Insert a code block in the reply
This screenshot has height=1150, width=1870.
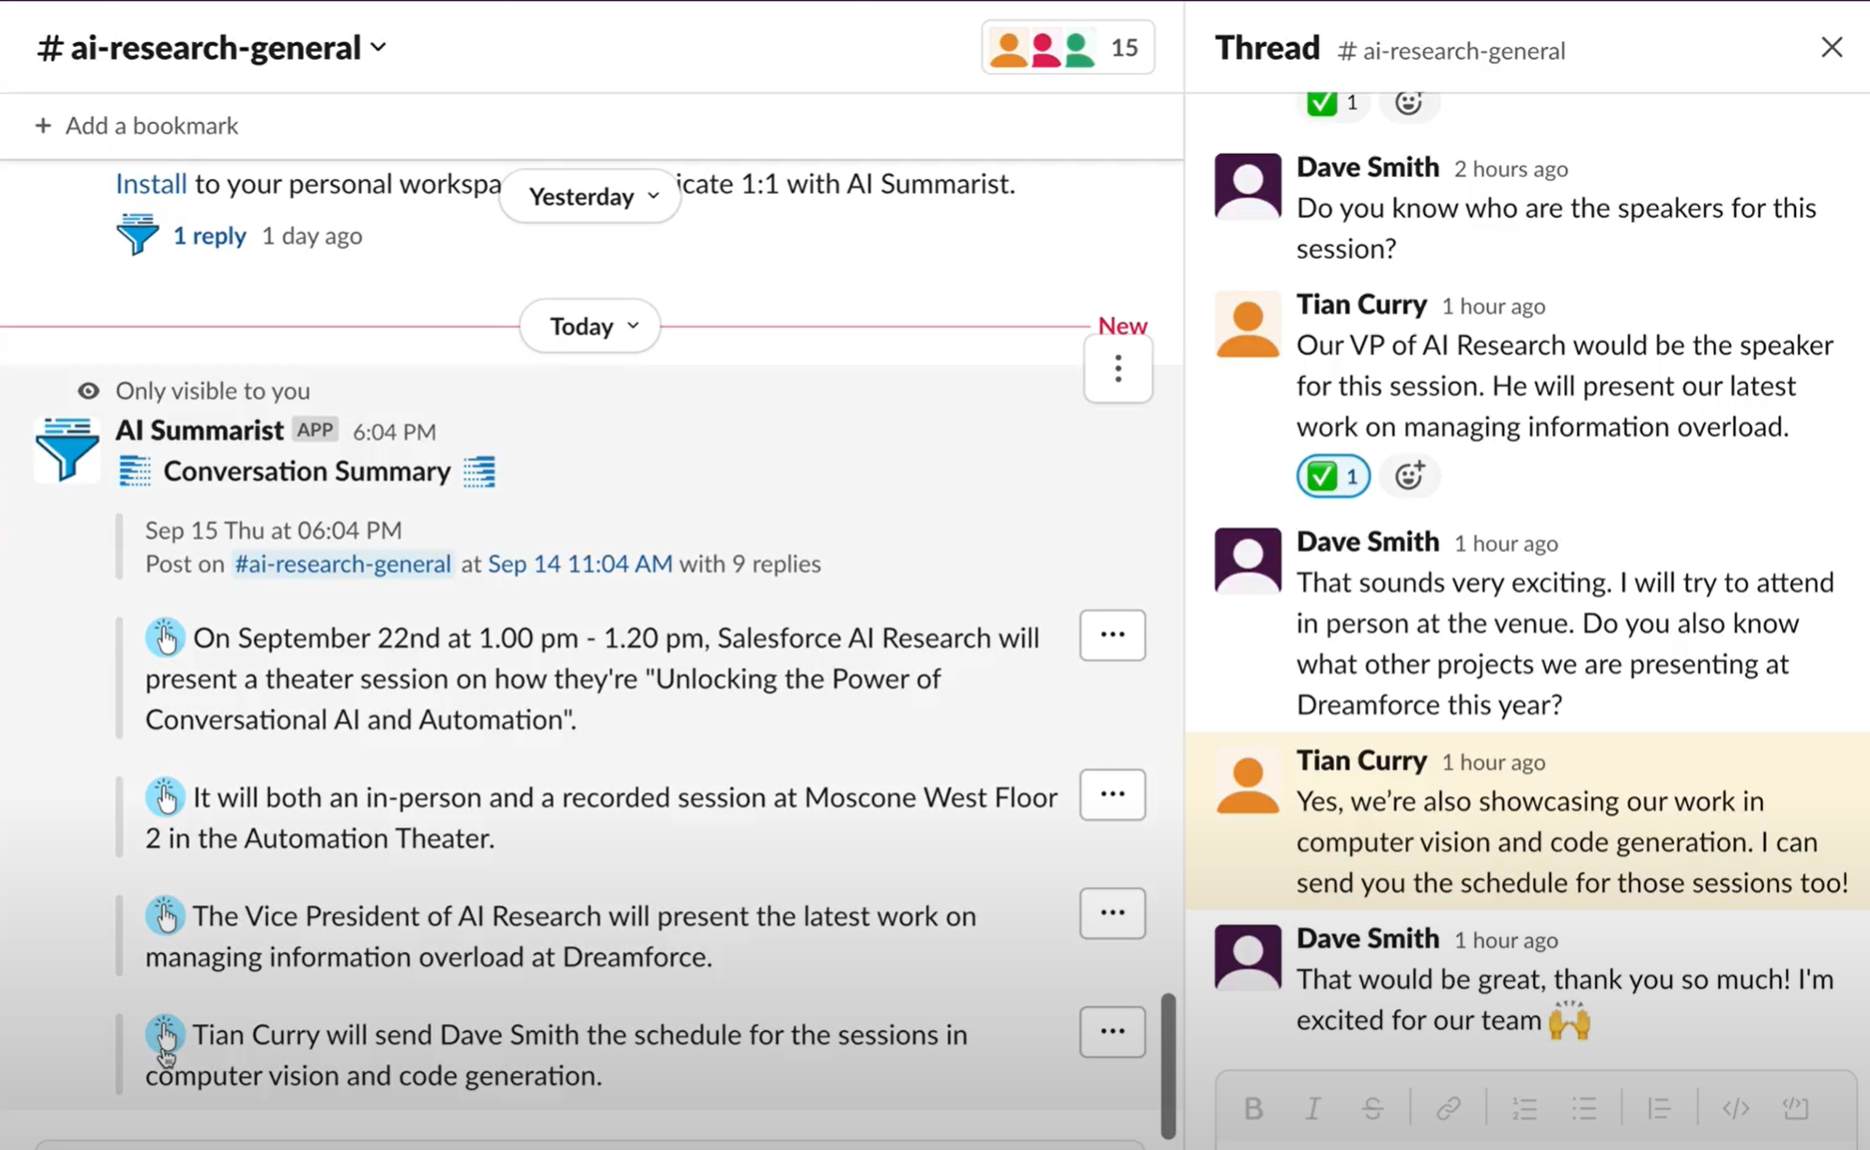(1796, 1108)
